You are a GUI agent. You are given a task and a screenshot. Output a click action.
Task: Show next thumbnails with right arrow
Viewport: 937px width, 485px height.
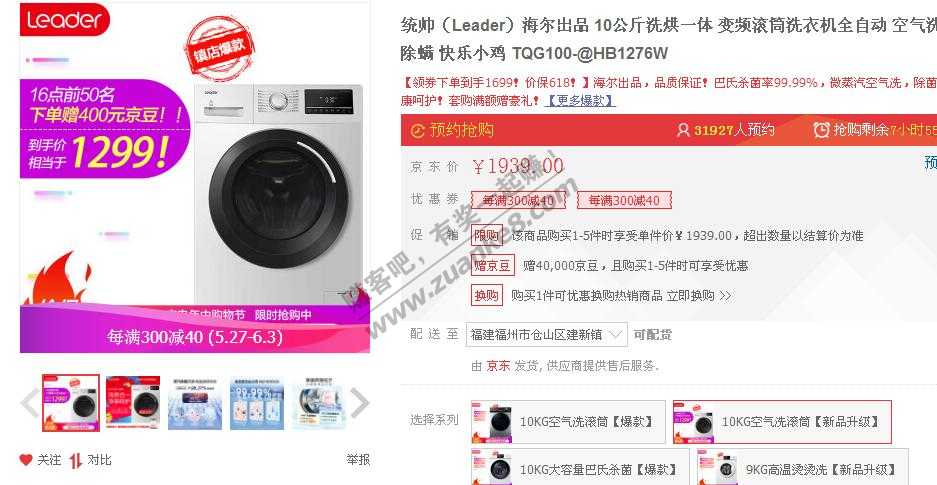[x=359, y=403]
